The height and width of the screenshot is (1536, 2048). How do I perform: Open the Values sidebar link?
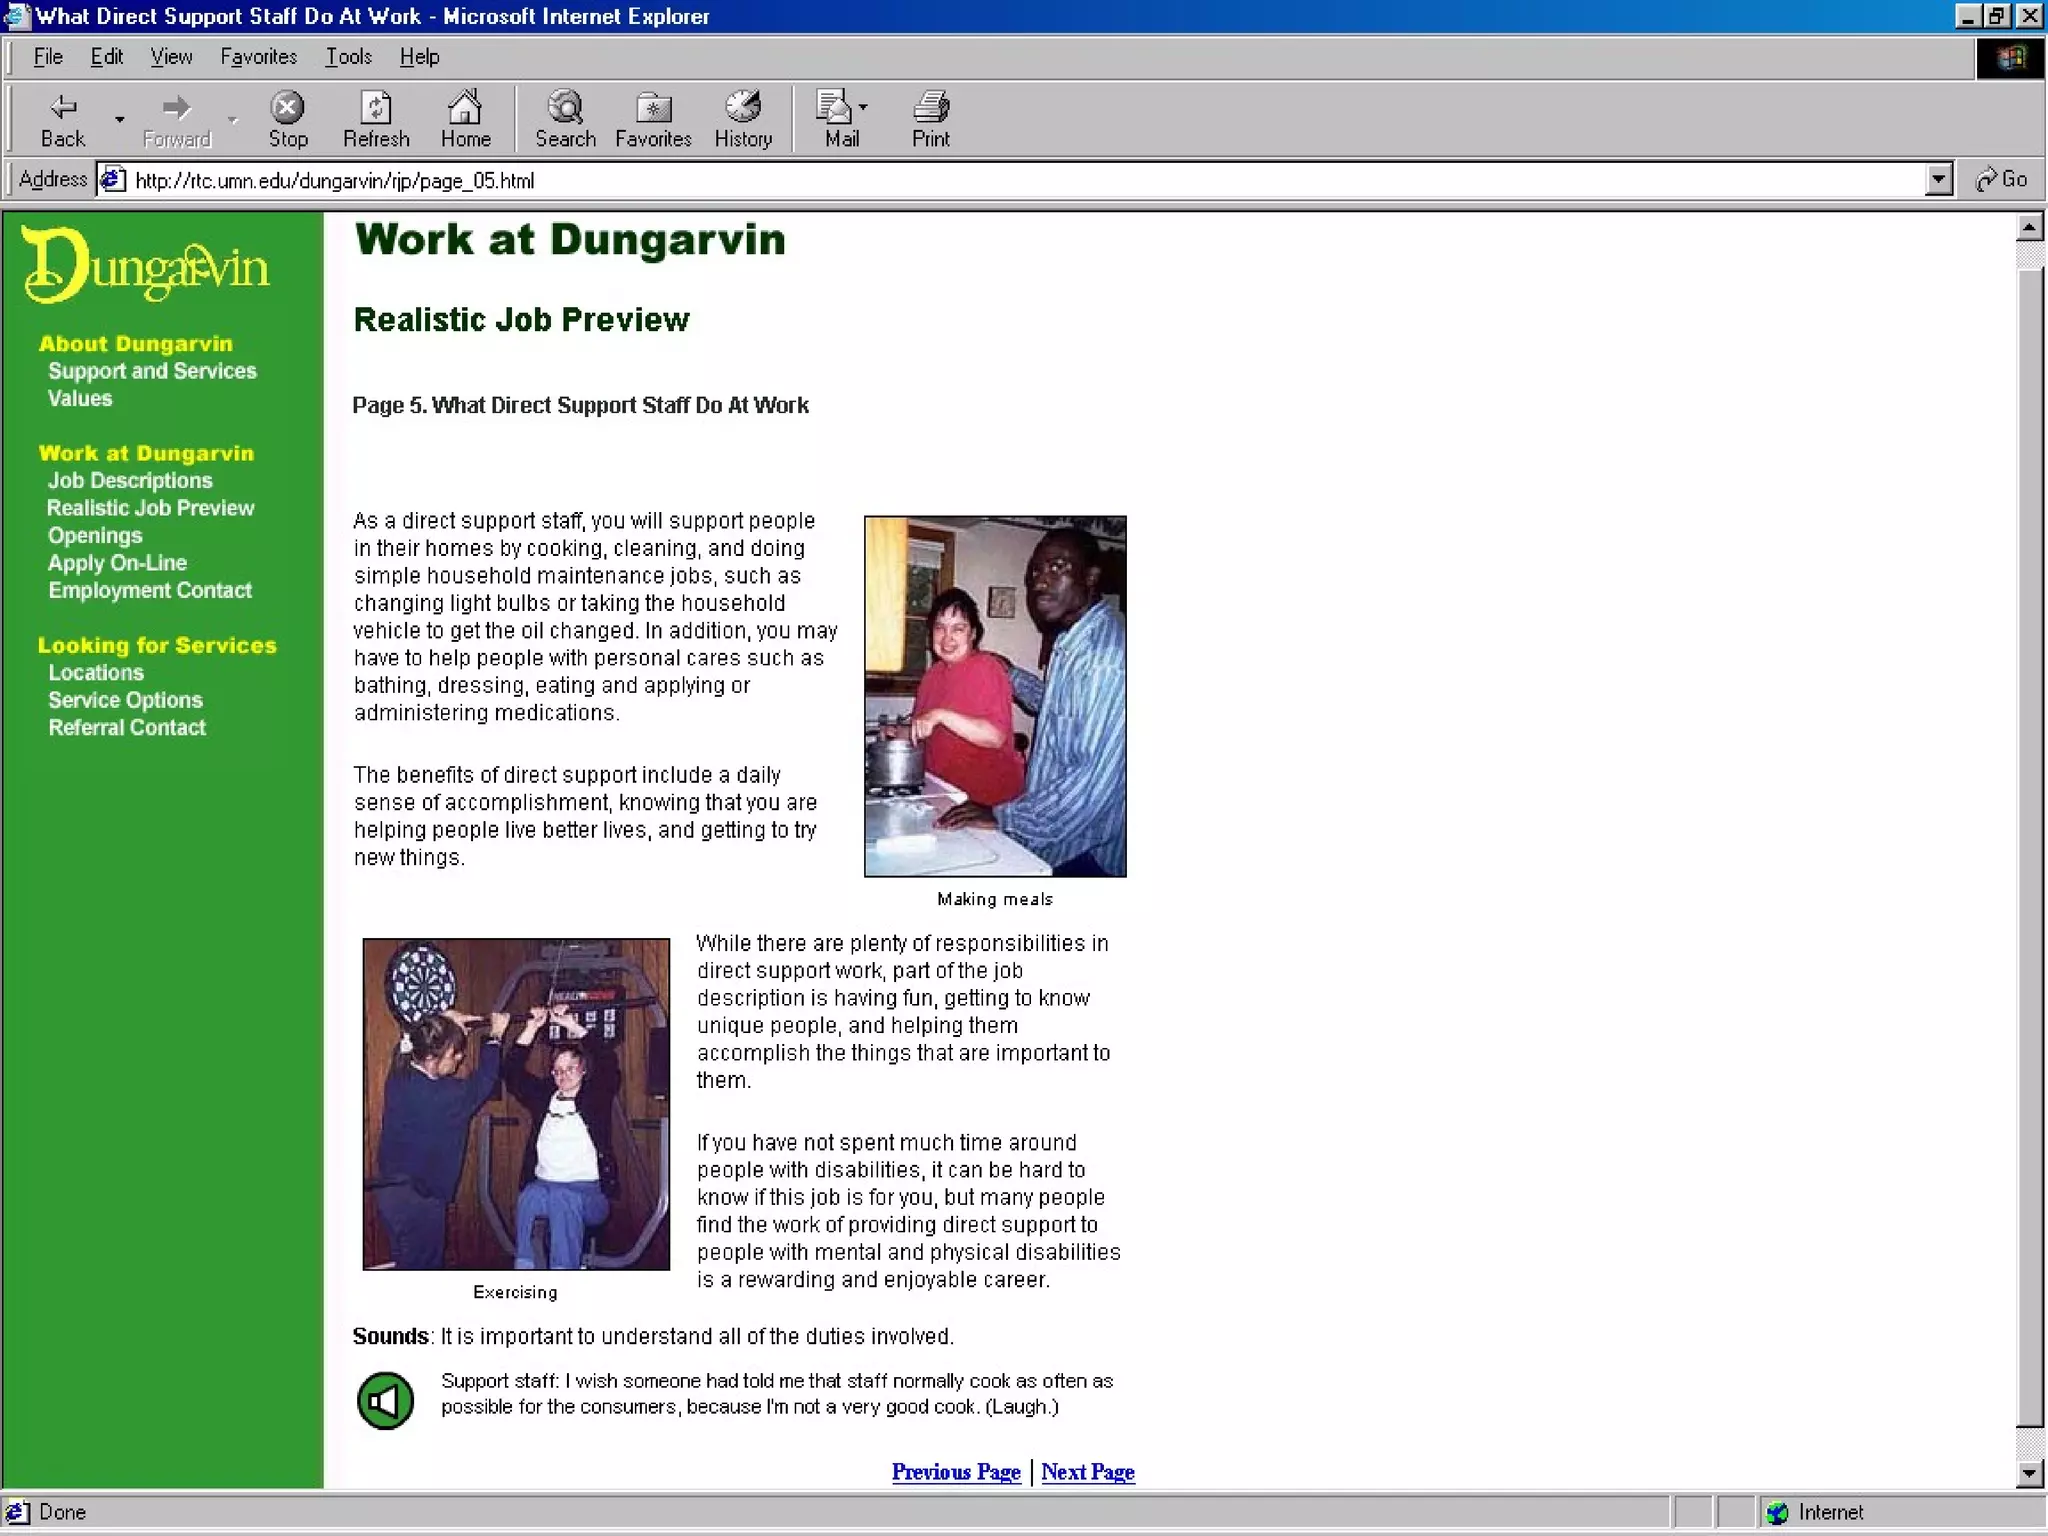(x=80, y=398)
